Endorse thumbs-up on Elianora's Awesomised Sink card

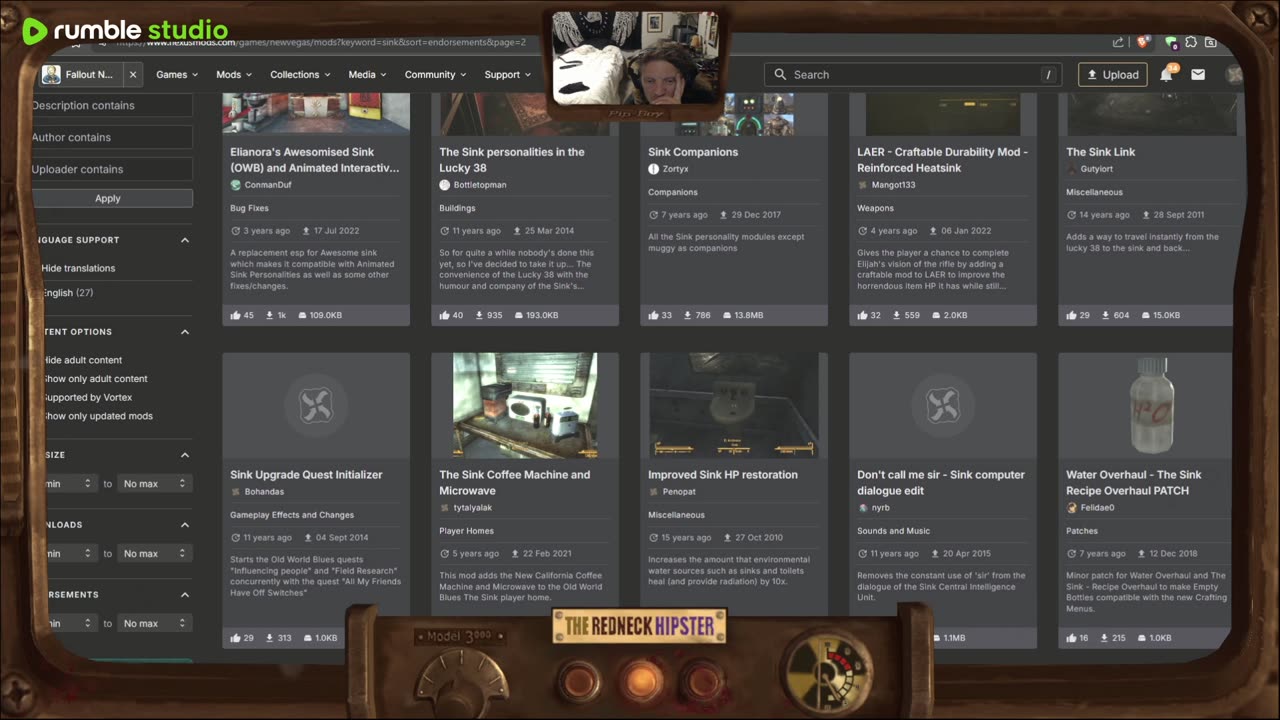pyautogui.click(x=236, y=315)
